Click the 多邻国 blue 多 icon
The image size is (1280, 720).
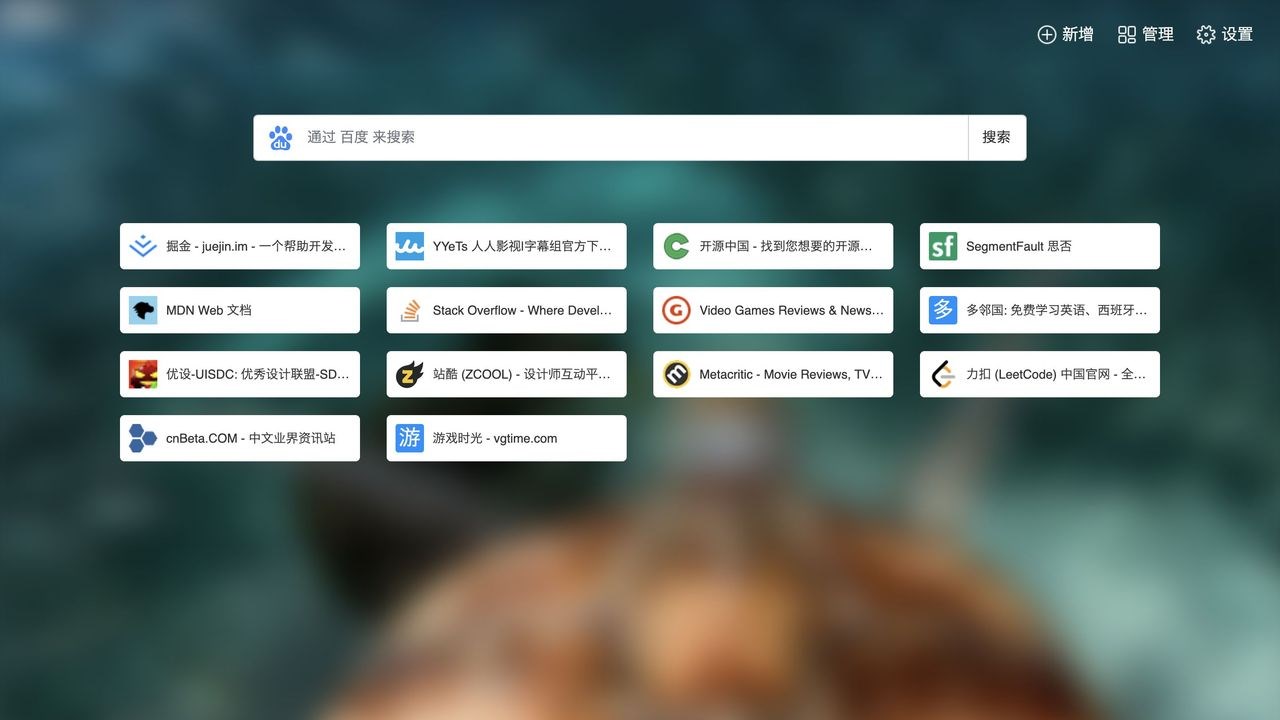coord(943,310)
